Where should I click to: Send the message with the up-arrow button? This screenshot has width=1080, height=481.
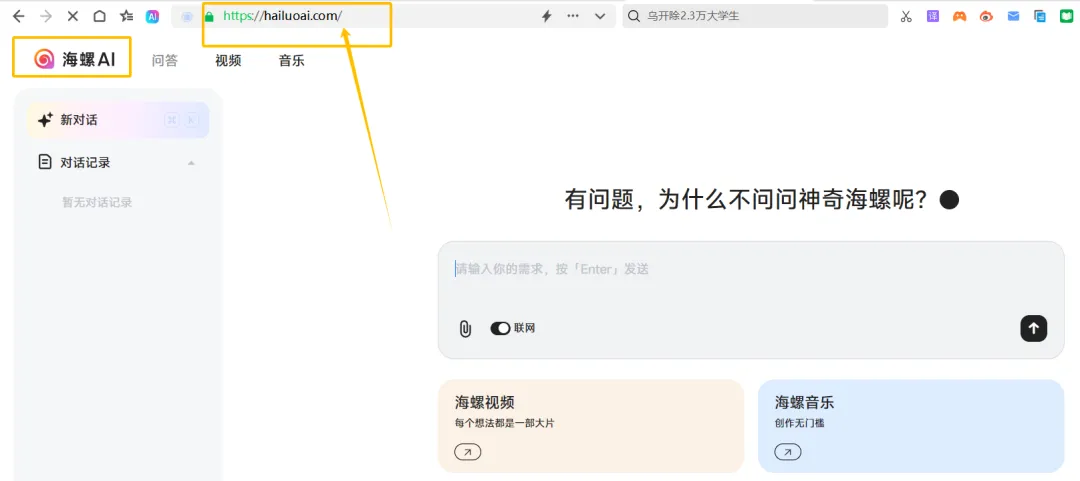(x=1033, y=329)
